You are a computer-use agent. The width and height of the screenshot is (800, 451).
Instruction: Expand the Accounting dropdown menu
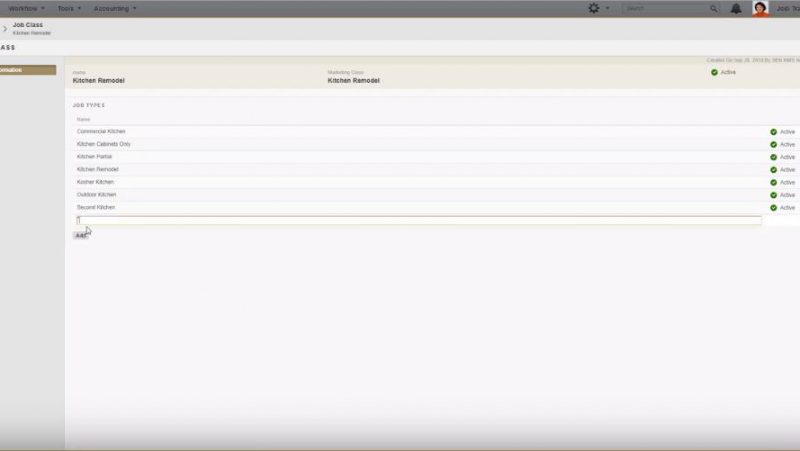(x=115, y=8)
